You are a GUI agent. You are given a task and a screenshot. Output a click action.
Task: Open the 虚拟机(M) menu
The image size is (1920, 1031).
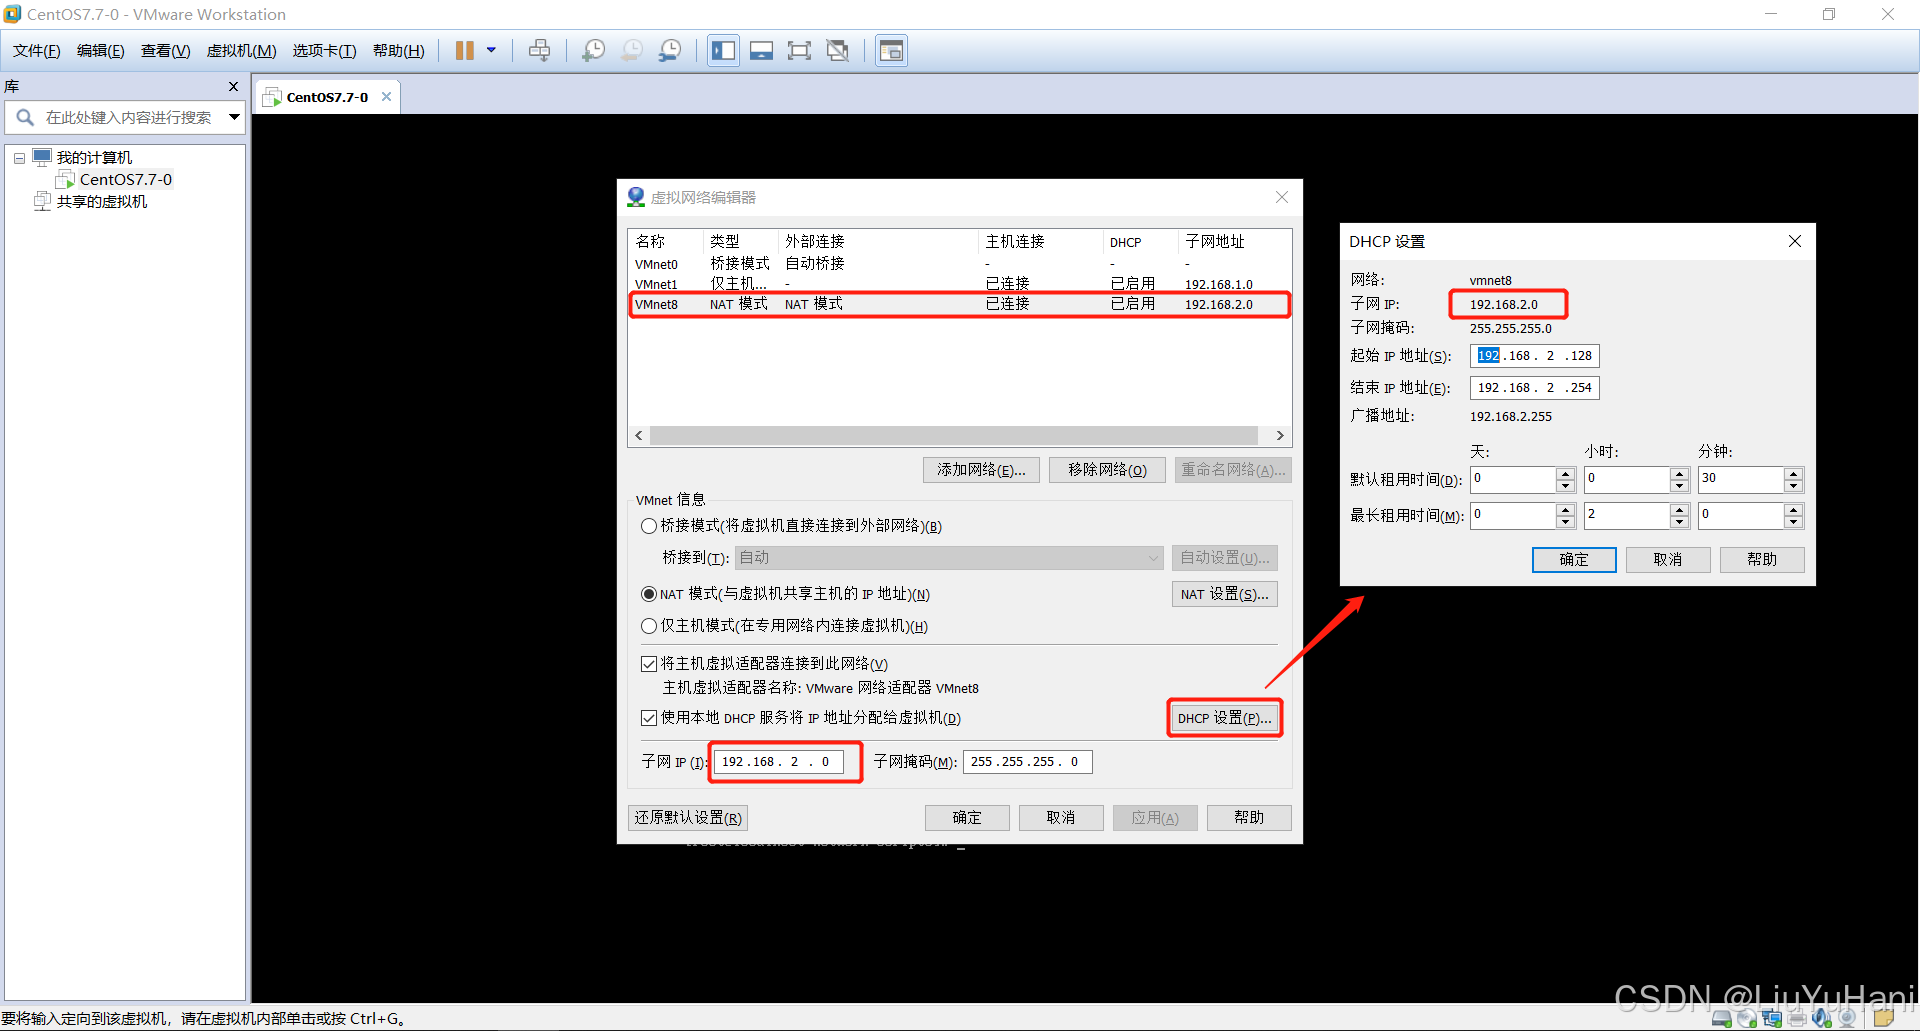point(242,51)
